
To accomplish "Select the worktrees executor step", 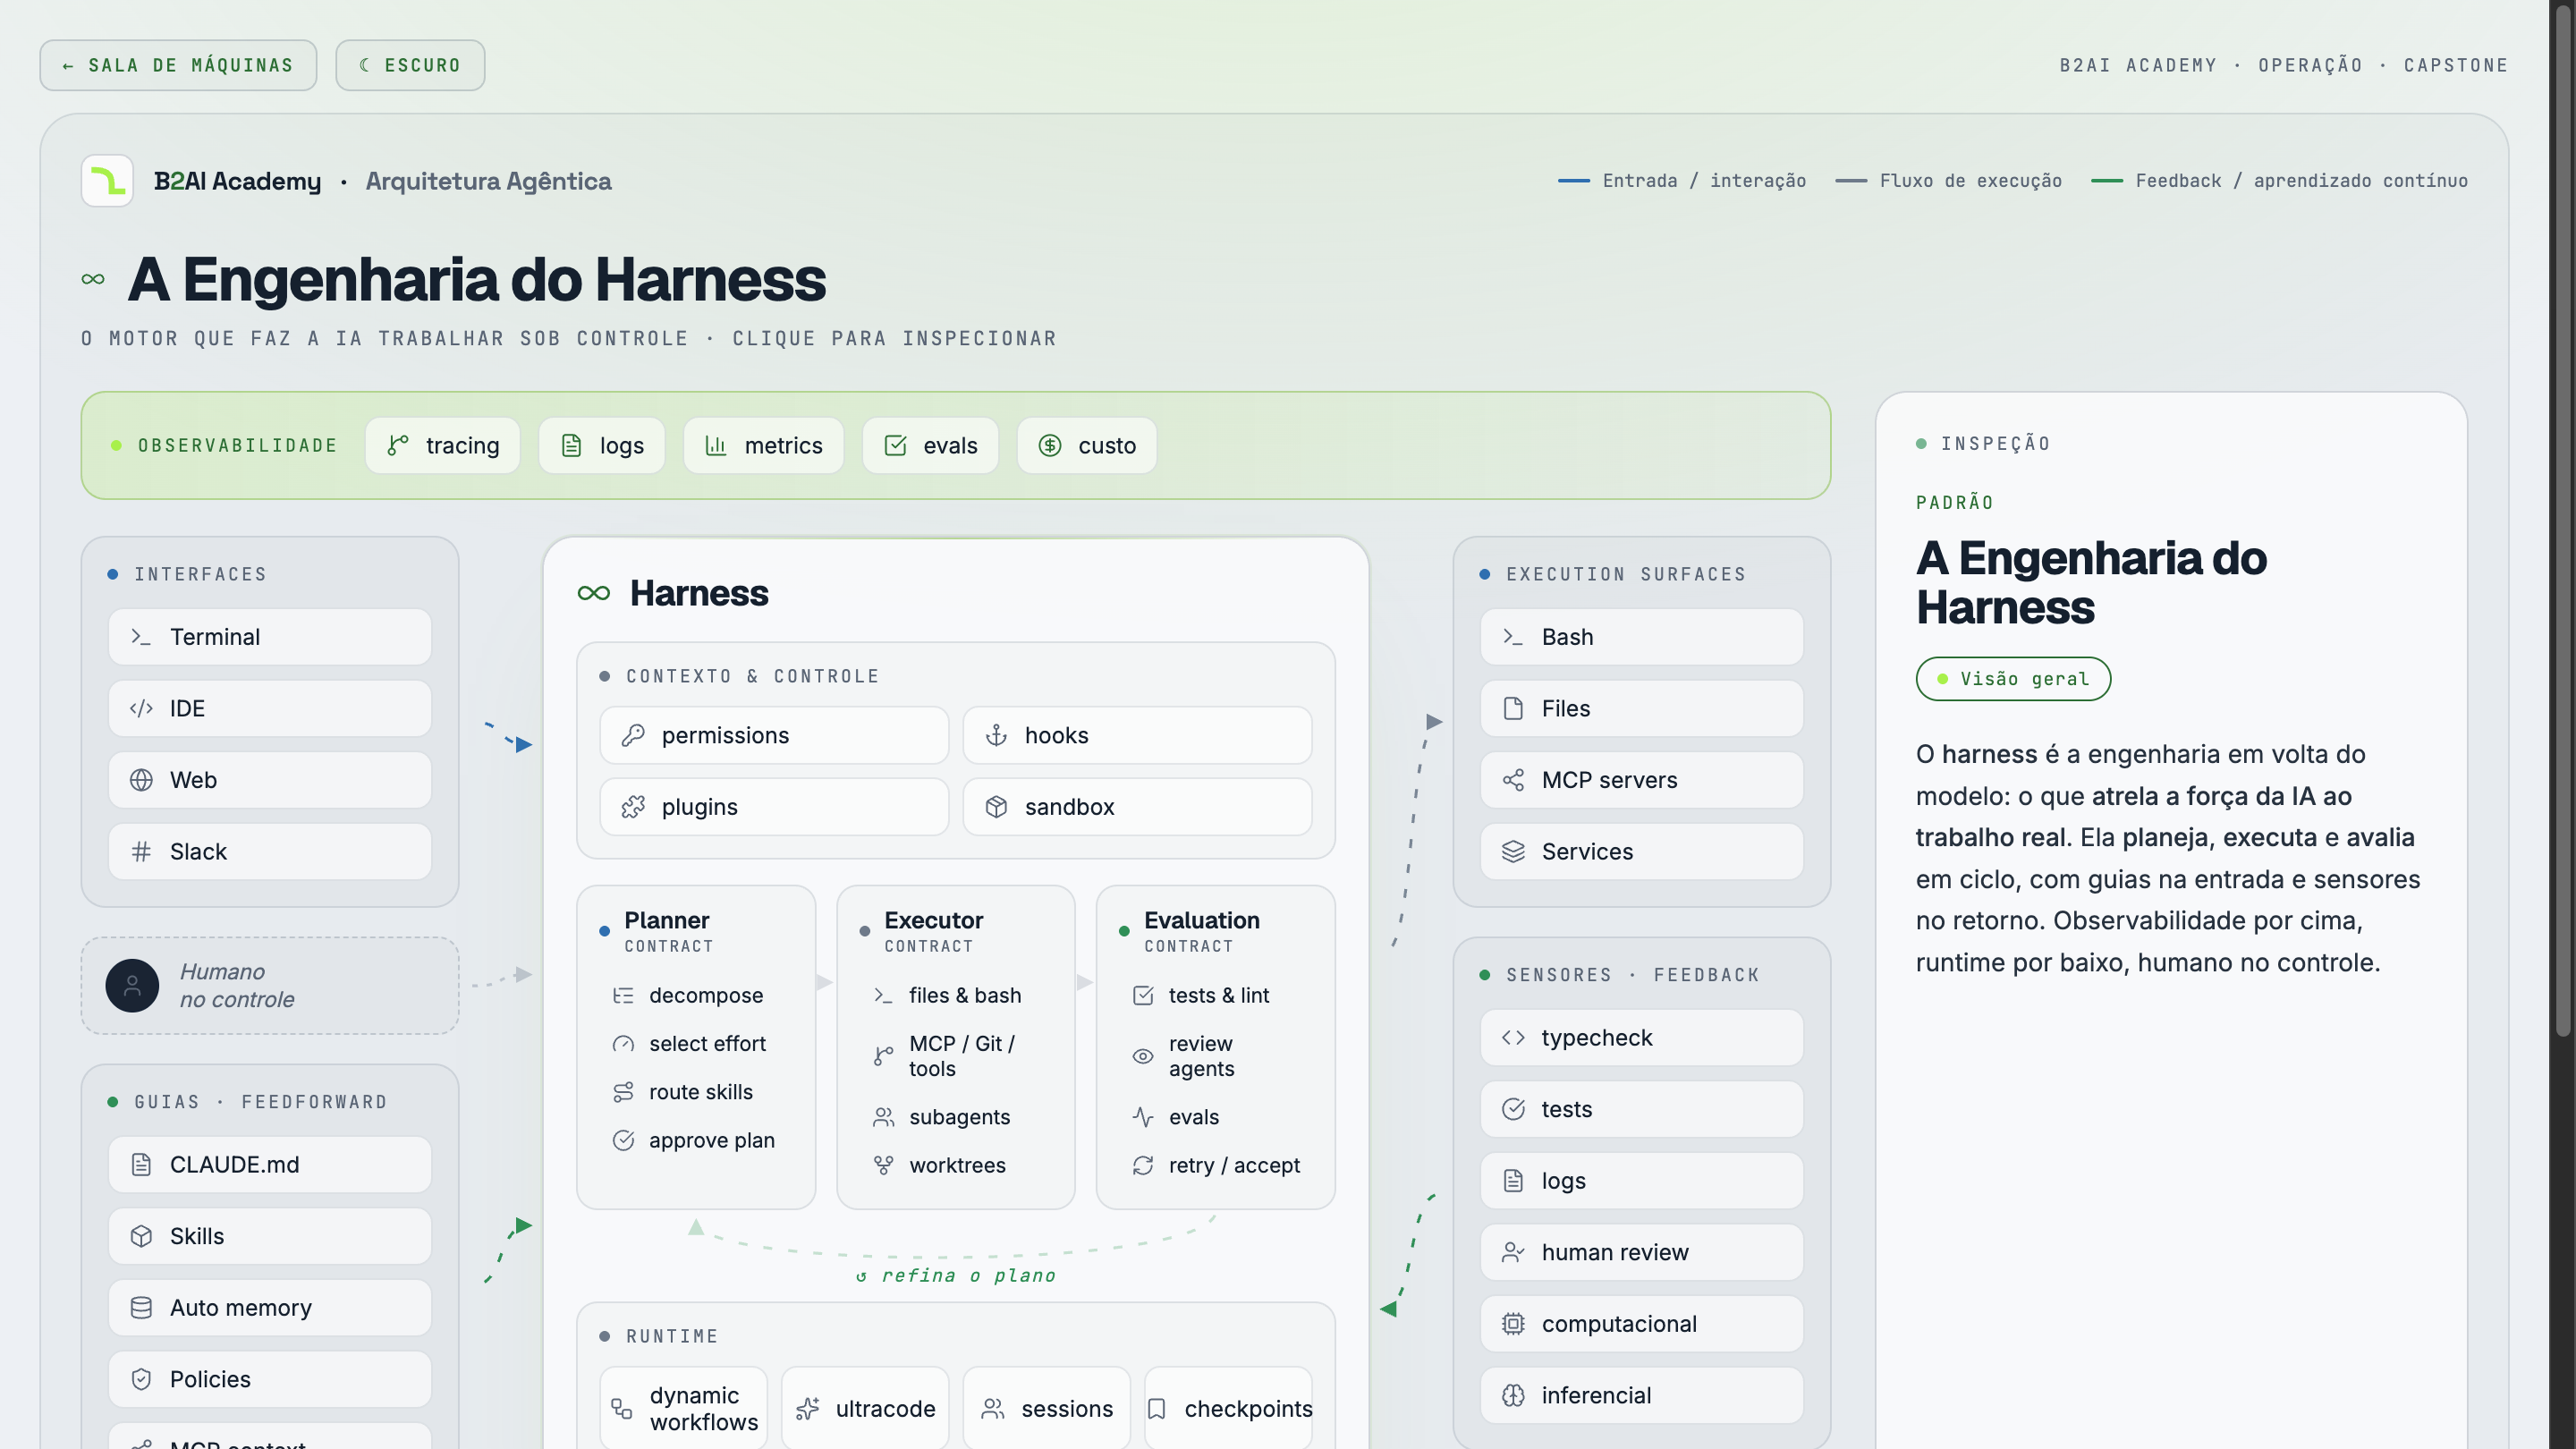I will (956, 1165).
